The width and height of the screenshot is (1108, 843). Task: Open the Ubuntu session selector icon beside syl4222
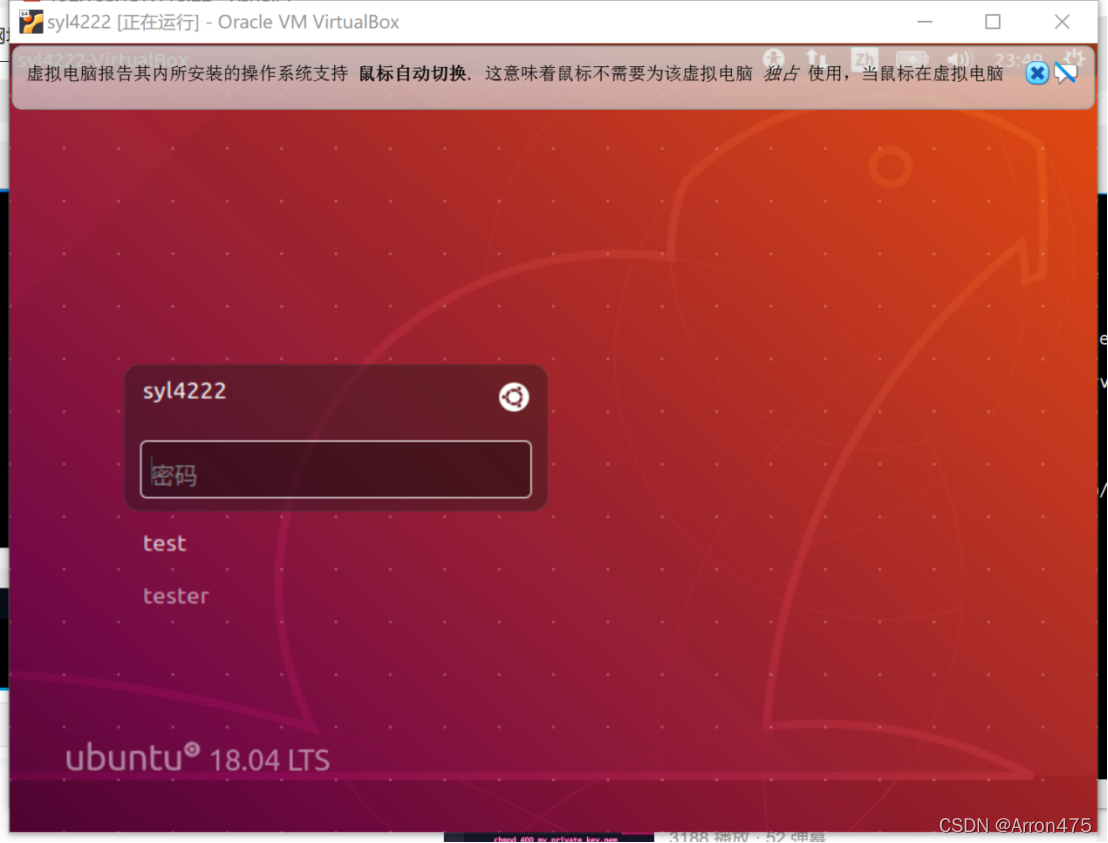click(x=514, y=396)
